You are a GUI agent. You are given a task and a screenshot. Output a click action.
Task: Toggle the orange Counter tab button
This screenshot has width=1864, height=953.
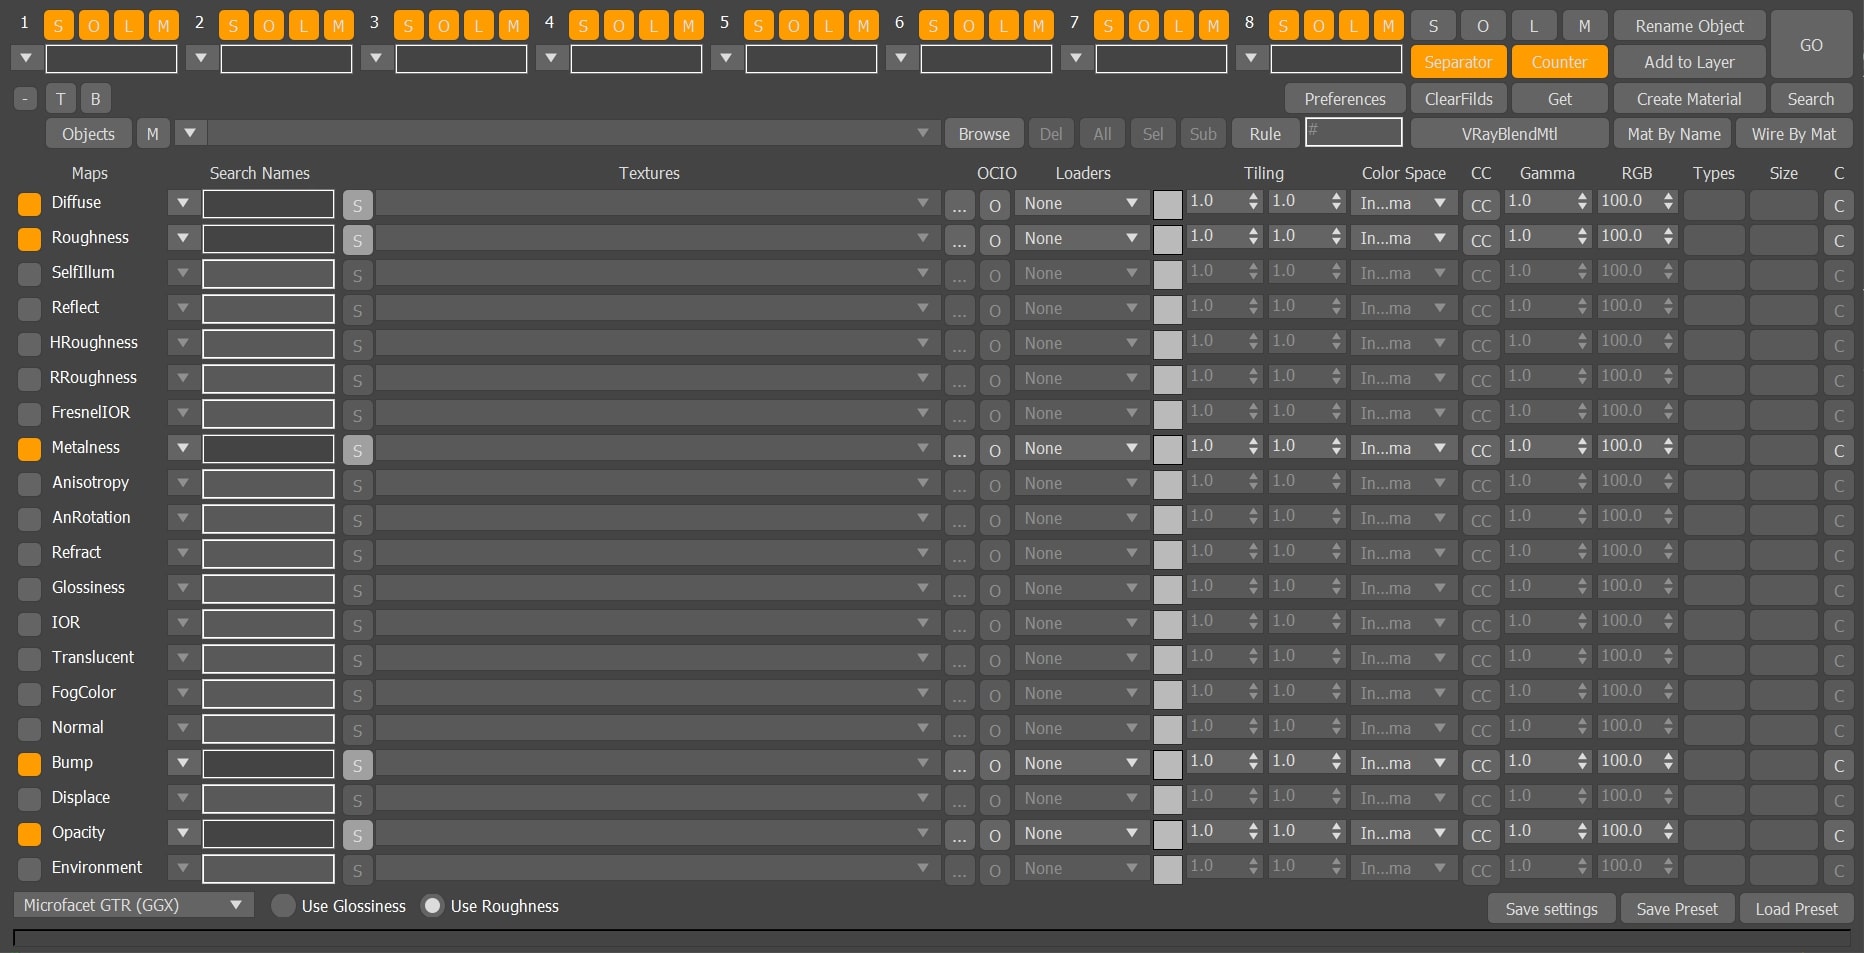point(1558,62)
